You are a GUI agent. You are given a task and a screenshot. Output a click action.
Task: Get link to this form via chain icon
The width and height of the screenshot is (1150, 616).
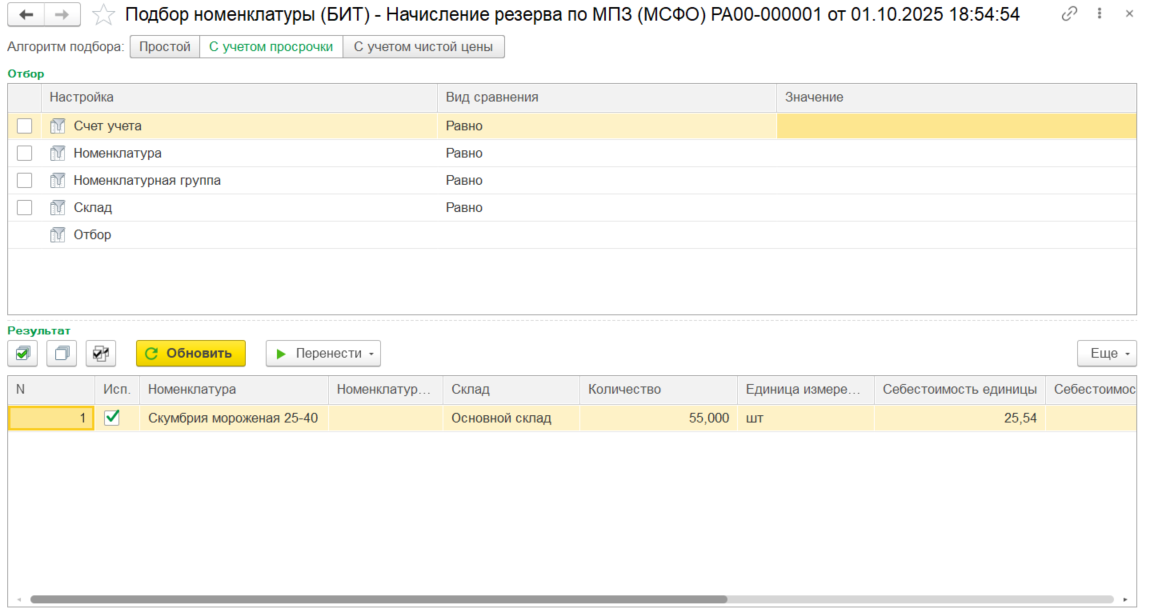click(x=1070, y=14)
